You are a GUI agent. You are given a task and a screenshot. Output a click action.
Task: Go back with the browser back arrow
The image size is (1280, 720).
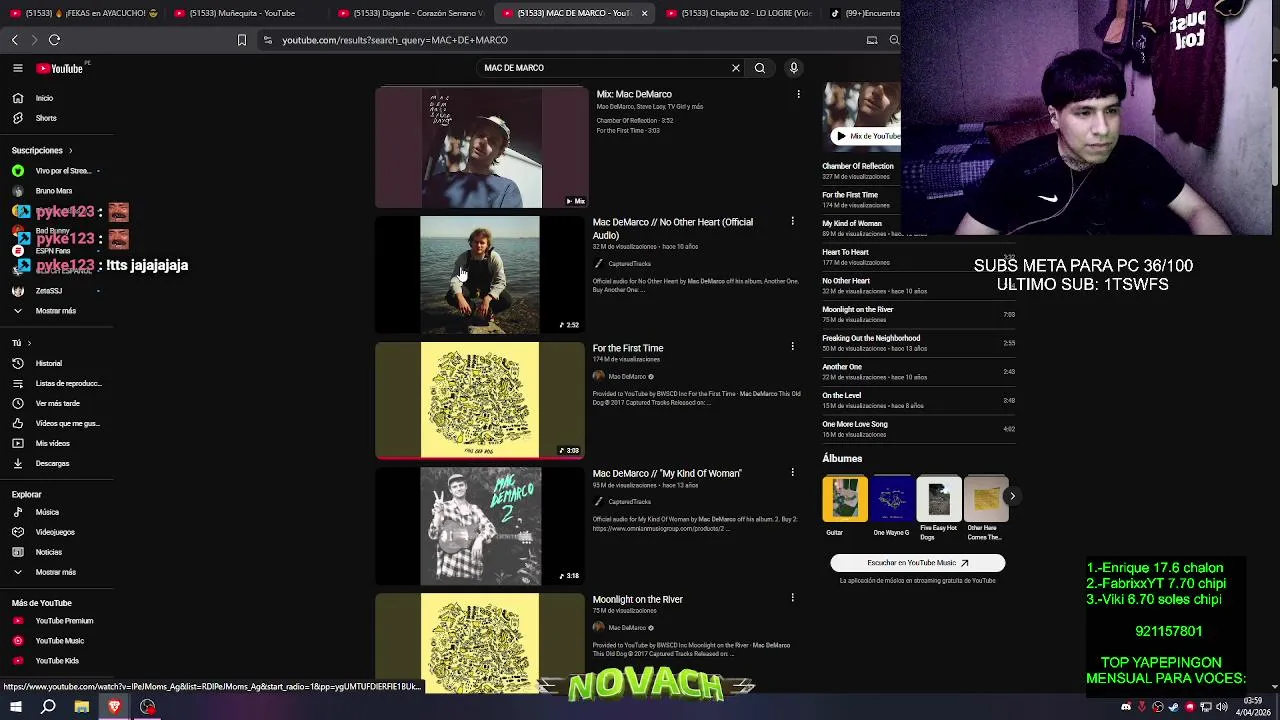coord(14,40)
